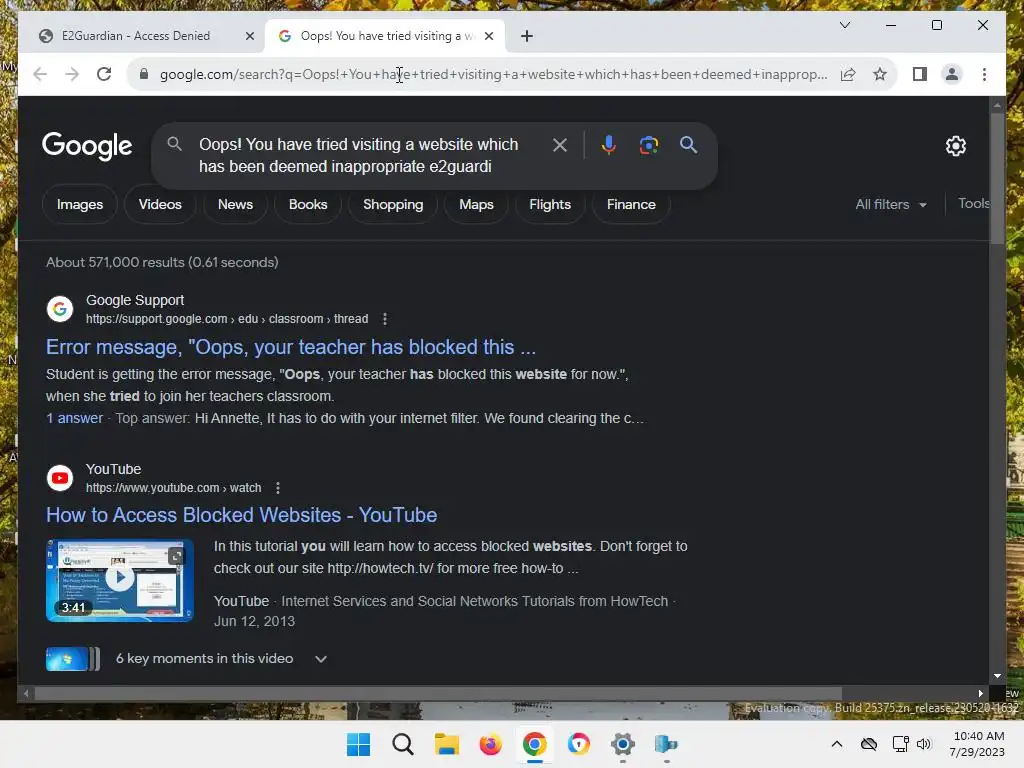Viewport: 1024px width, 768px height.
Task: Expand the All filters dropdown
Action: tap(891, 204)
